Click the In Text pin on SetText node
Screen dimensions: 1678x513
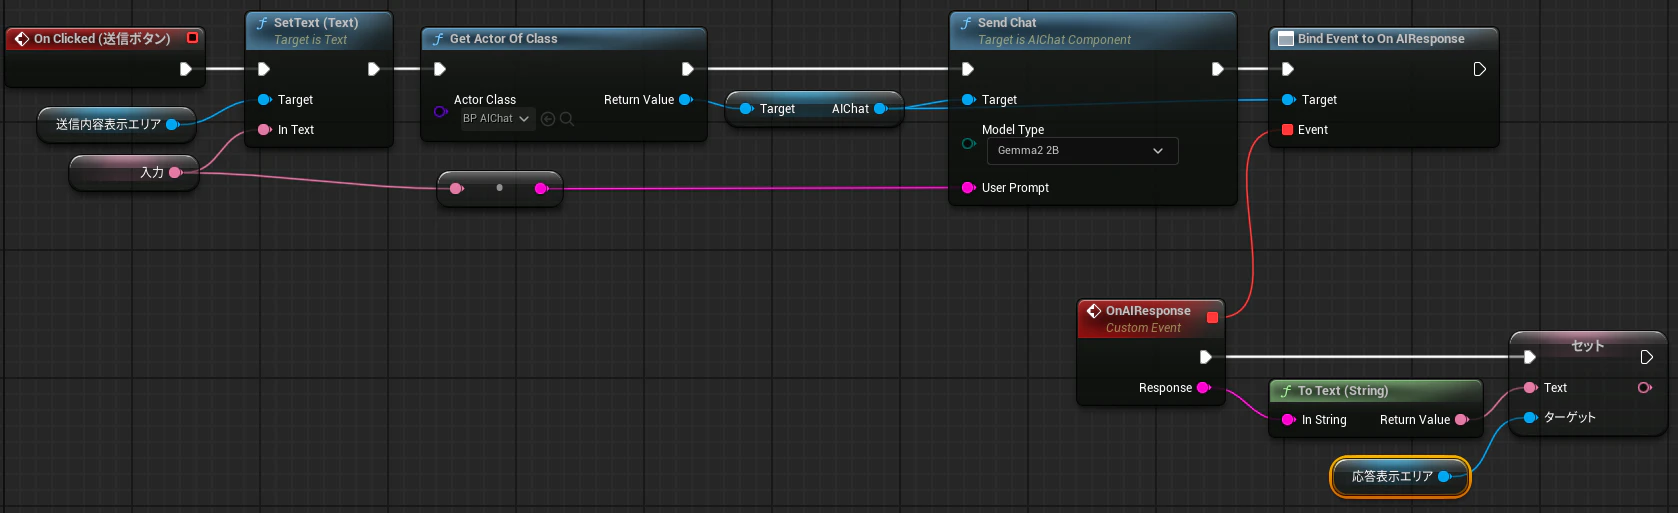point(265,130)
